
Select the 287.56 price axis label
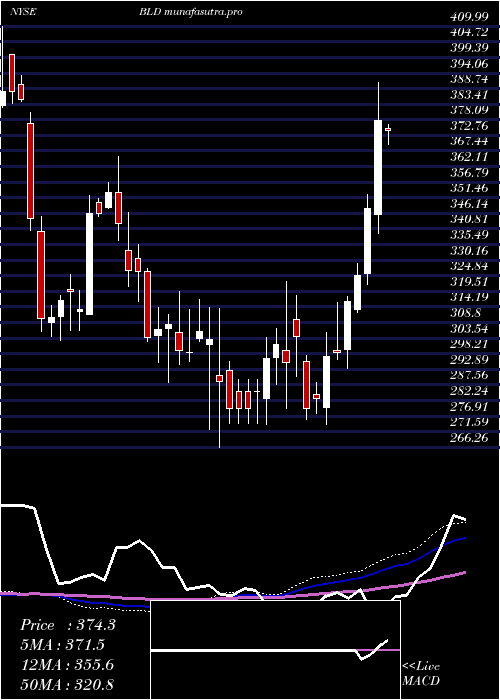pos(468,375)
